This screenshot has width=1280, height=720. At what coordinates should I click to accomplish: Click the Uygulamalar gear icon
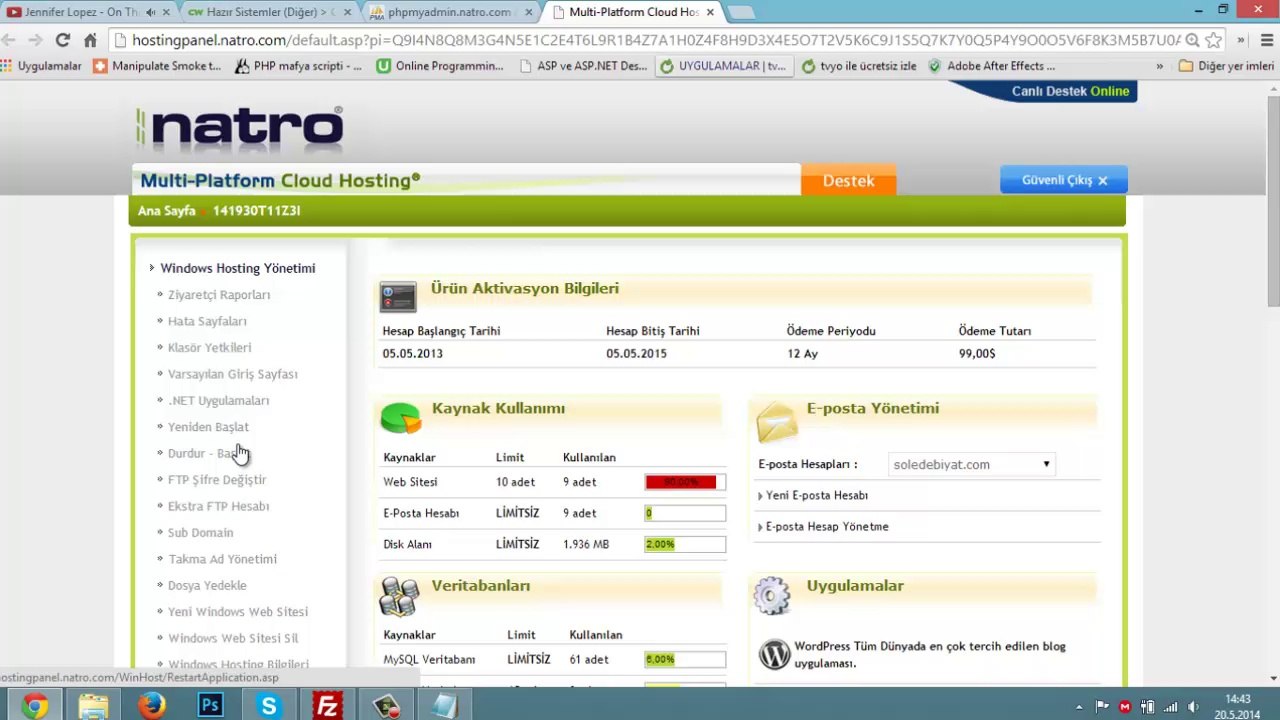click(x=772, y=595)
